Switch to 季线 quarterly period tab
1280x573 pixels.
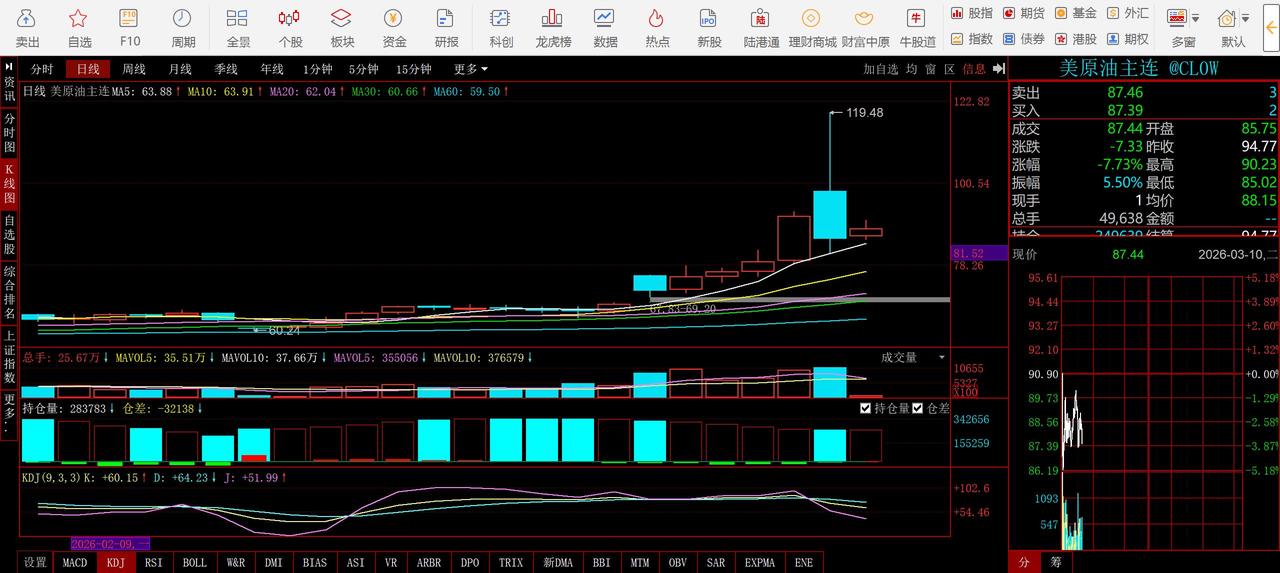point(226,69)
